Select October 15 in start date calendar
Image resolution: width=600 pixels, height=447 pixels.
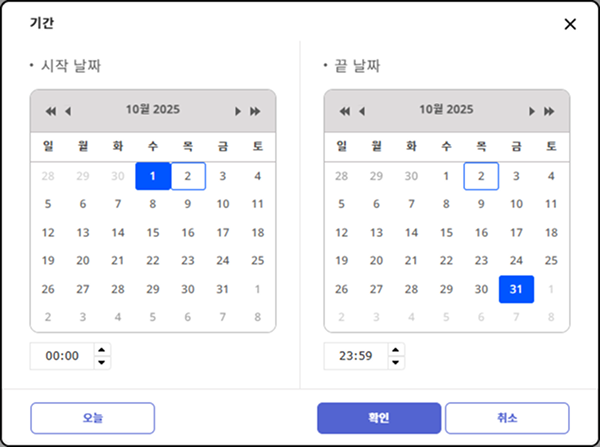pyautogui.click(x=153, y=232)
